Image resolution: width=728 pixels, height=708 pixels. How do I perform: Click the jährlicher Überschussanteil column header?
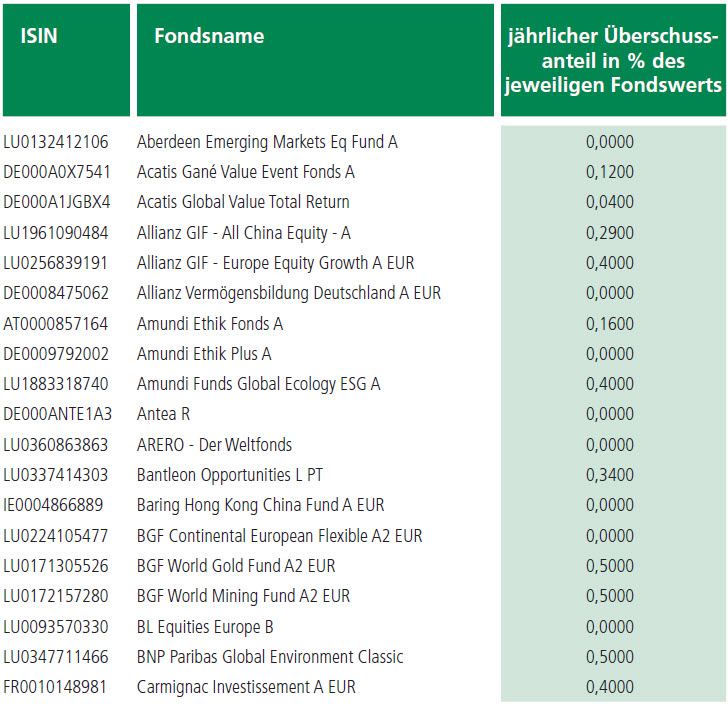(x=613, y=61)
